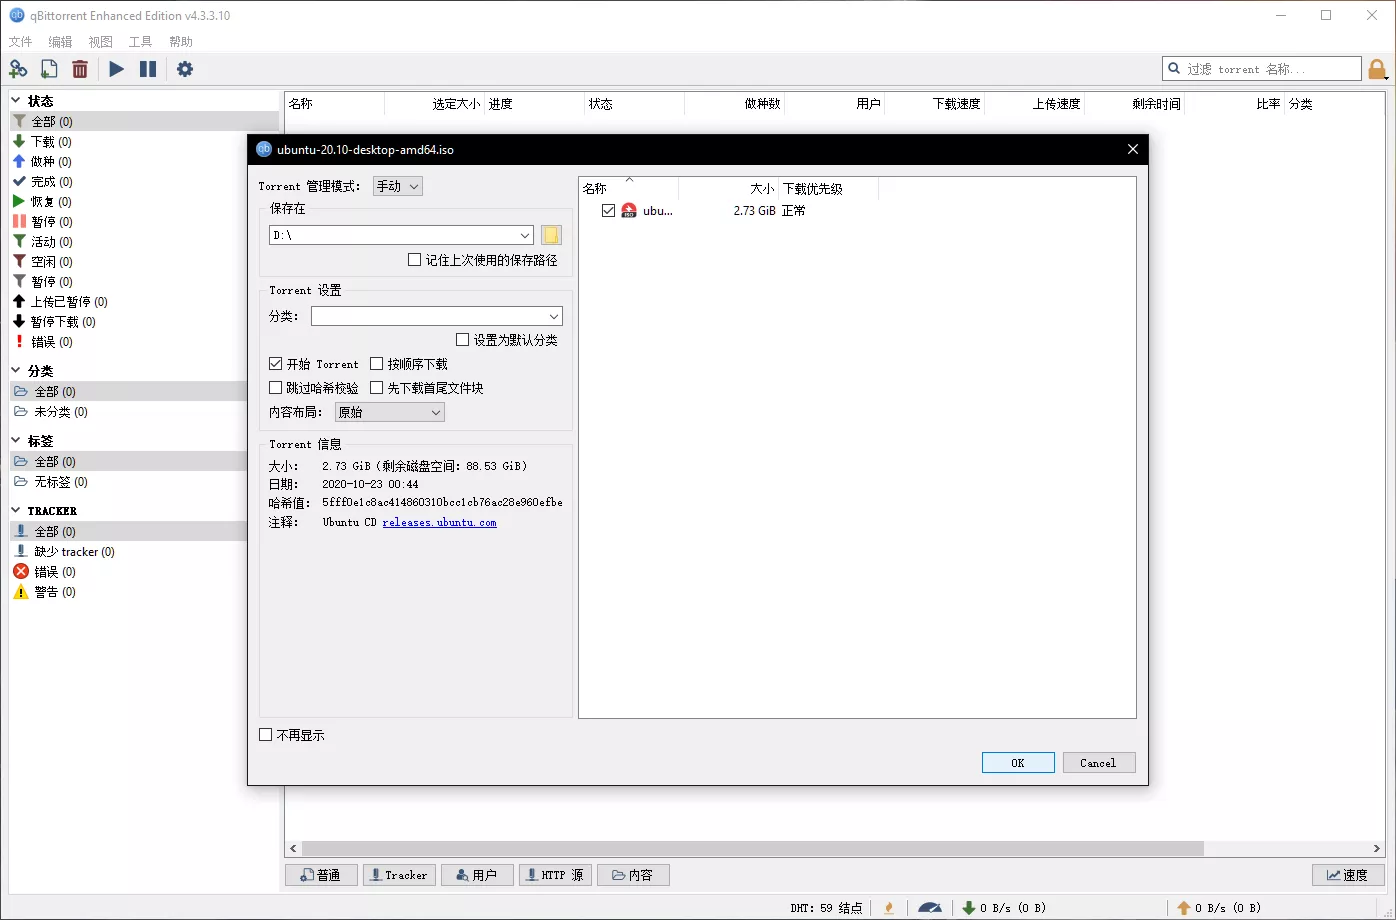Click the resume play toolbar icon
Image resolution: width=1396 pixels, height=920 pixels.
[117, 69]
